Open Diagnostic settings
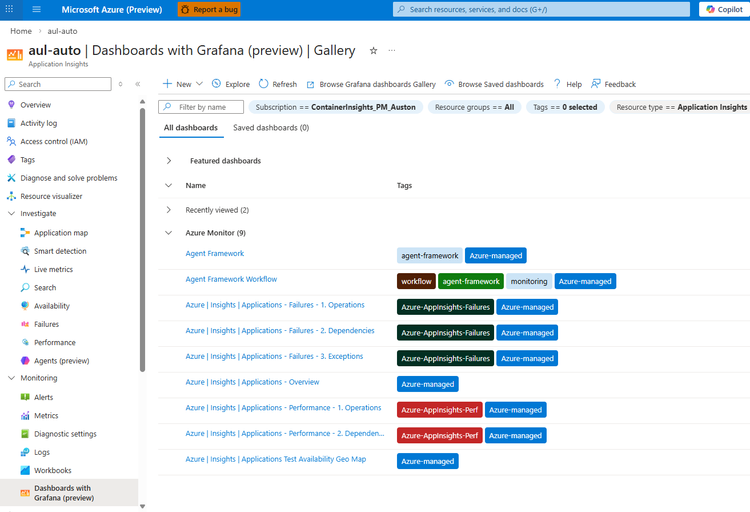750x512 pixels. click(65, 434)
